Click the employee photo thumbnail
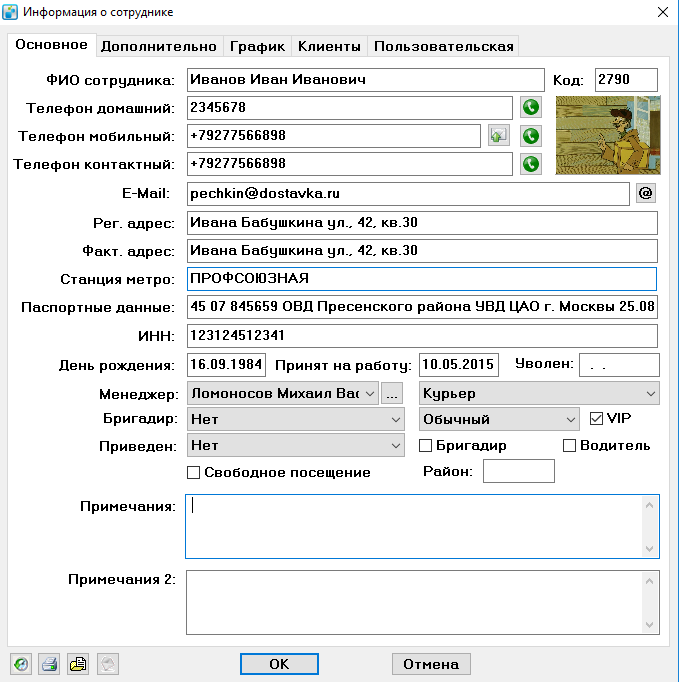This screenshot has height=682, width=679. coord(608,135)
